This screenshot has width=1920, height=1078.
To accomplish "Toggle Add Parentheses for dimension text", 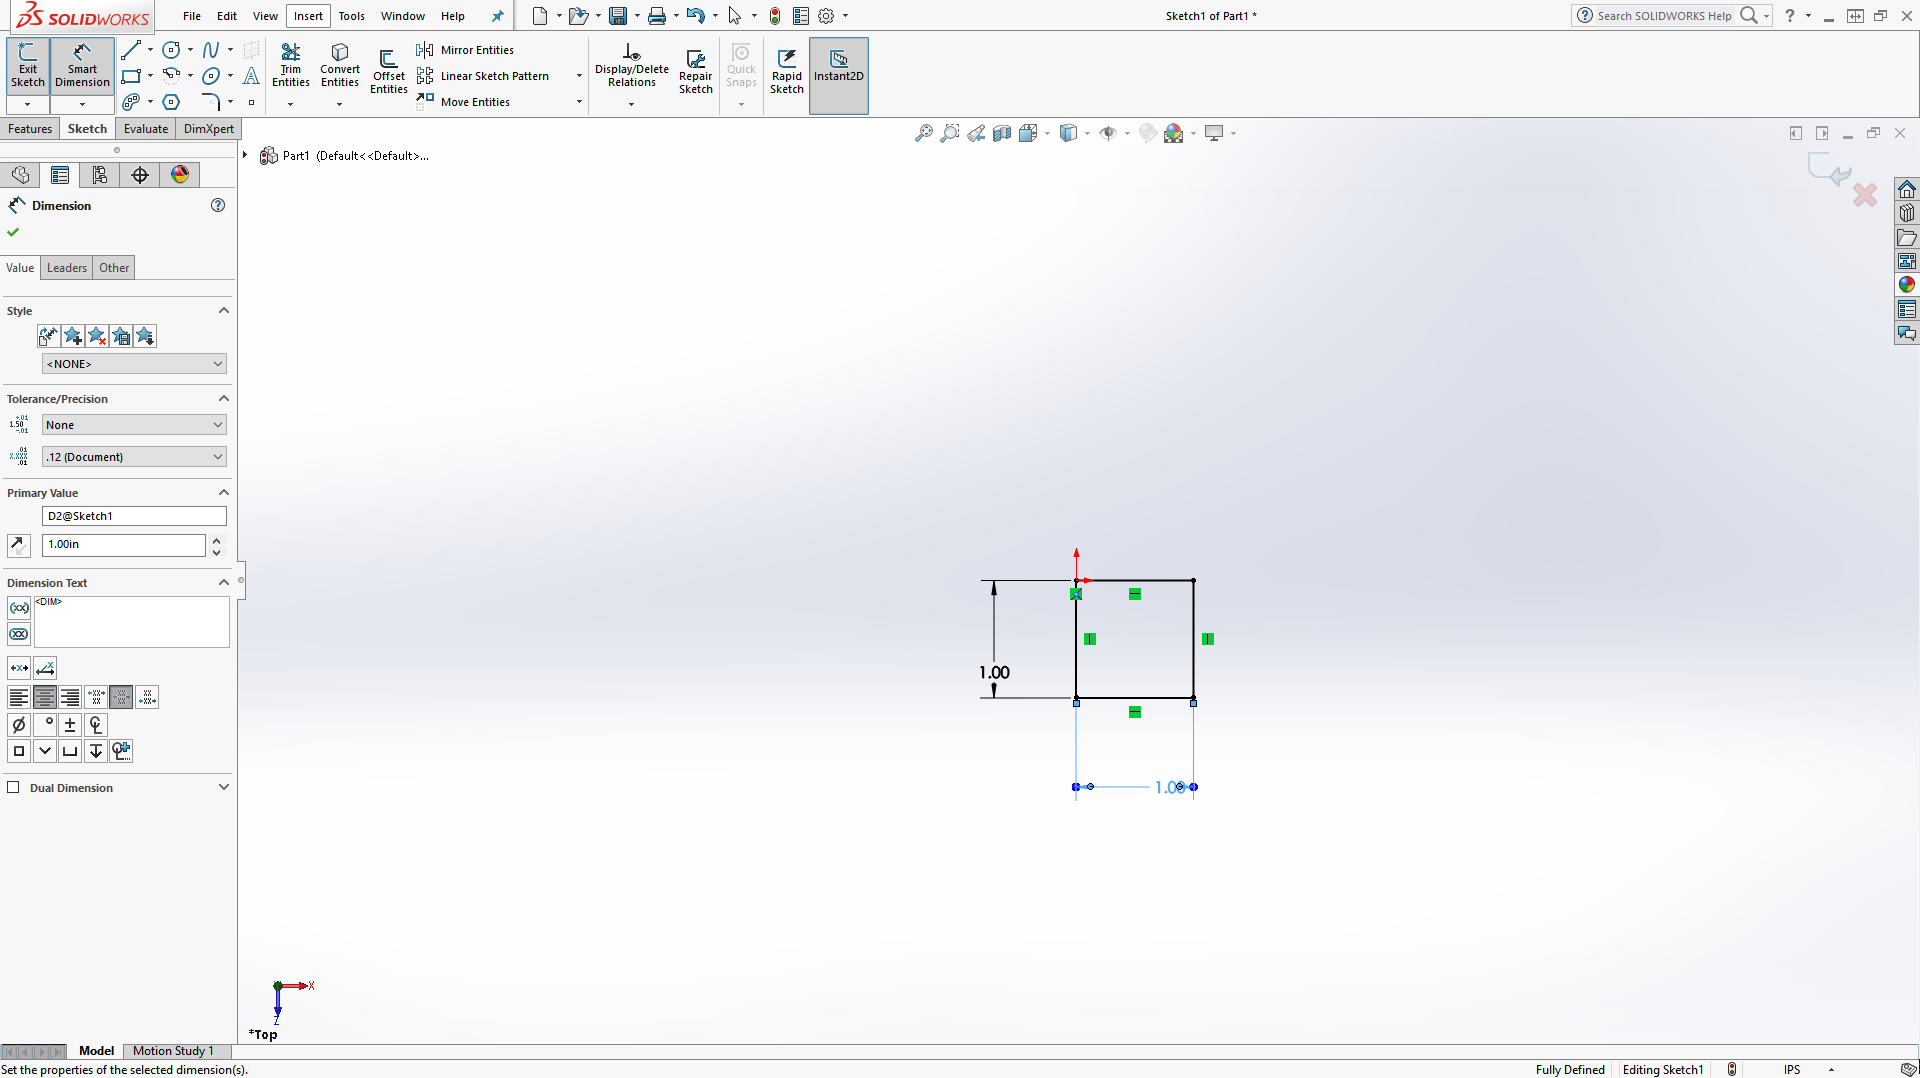I will point(19,608).
